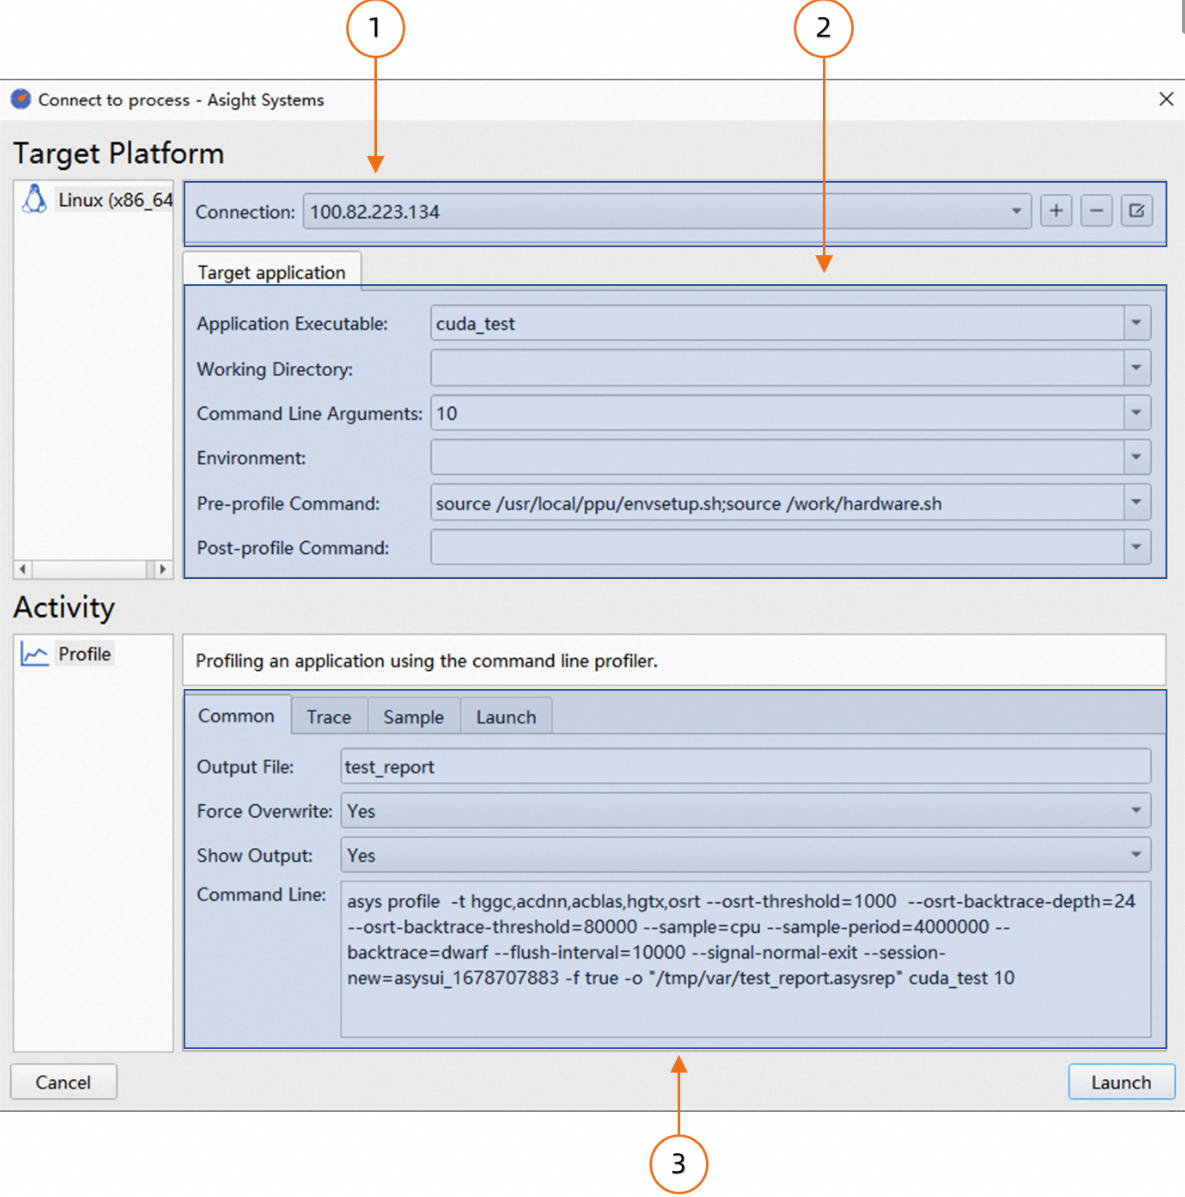The image size is (1185, 1197).
Task: Click the platform list left scroll arrow
Action: click(23, 569)
